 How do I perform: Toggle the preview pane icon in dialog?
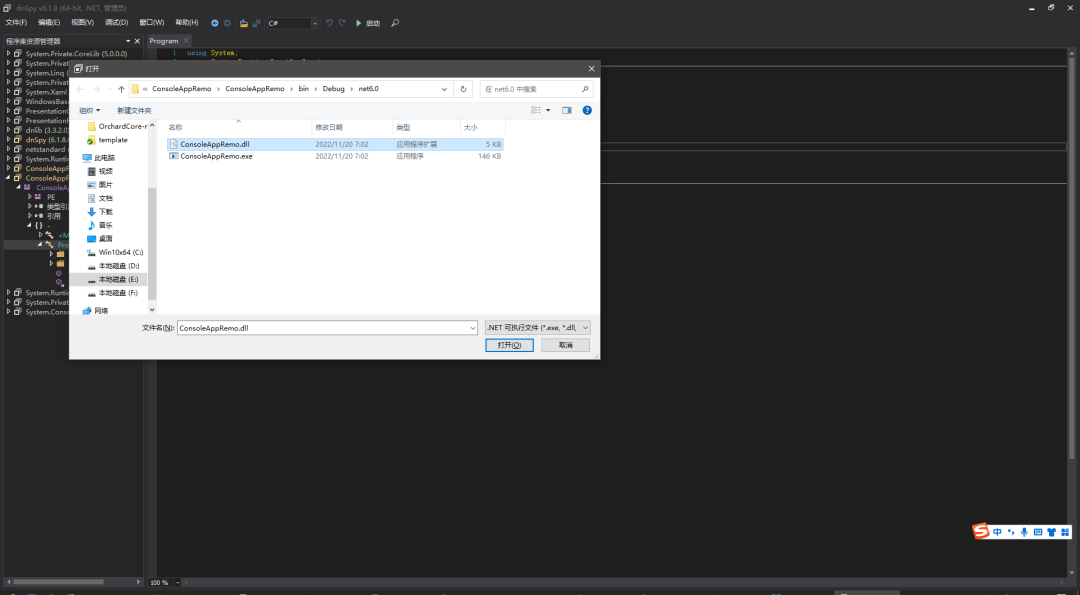[566, 110]
